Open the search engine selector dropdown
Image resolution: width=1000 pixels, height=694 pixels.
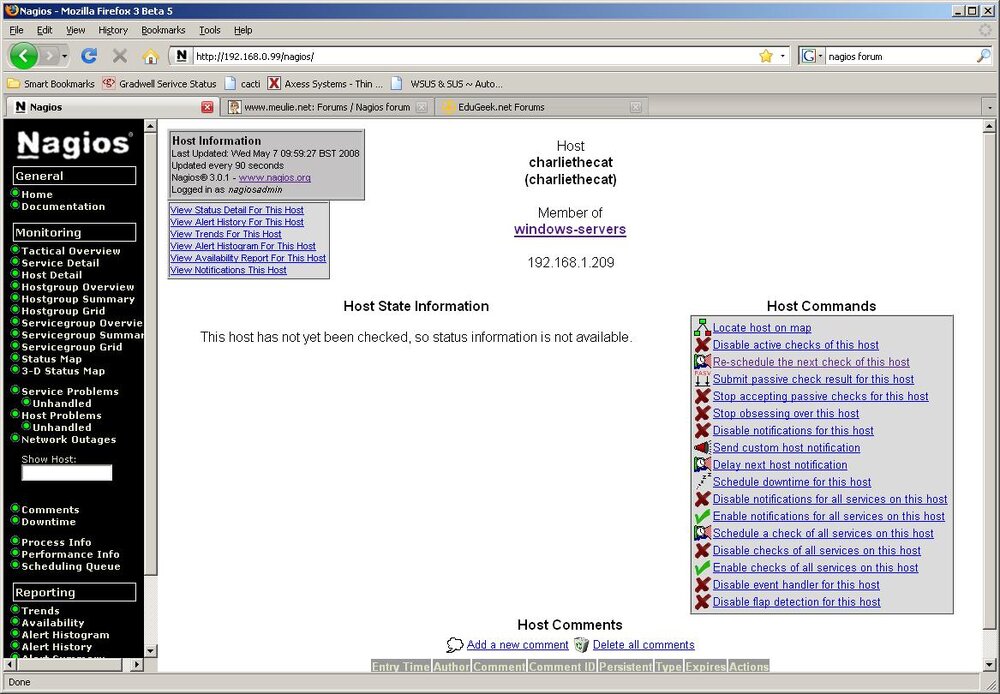click(812, 56)
